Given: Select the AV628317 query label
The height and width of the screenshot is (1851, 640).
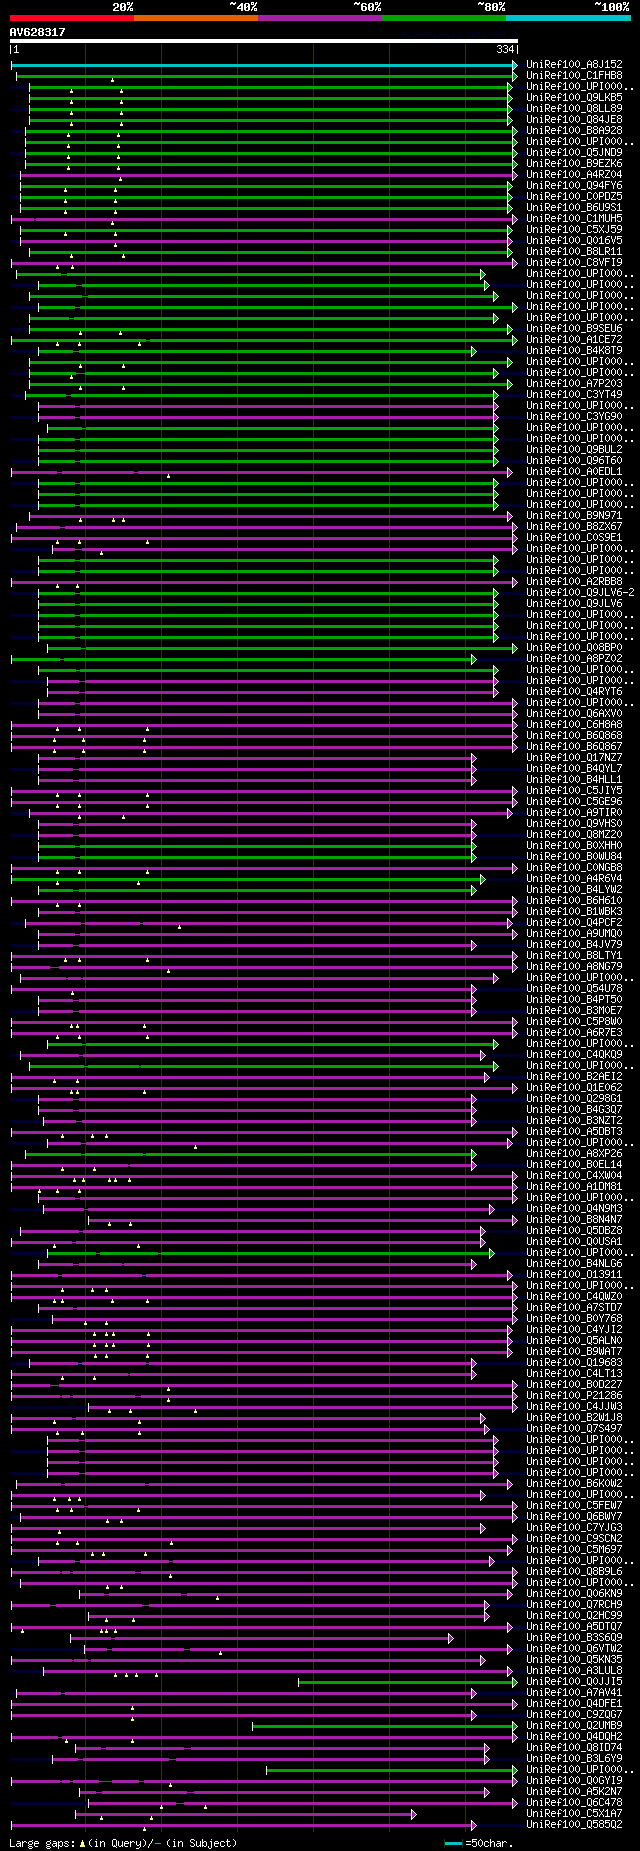Looking at the screenshot, I should (x=38, y=32).
